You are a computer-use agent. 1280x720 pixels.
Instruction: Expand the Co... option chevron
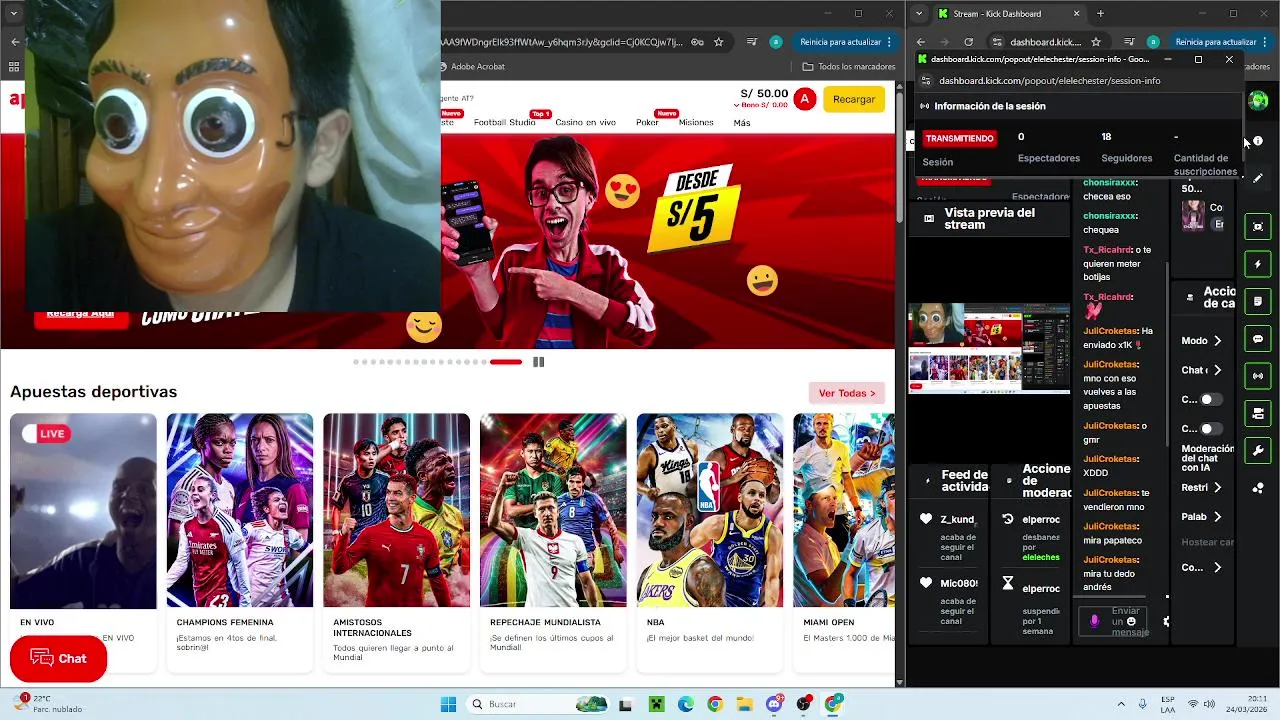click(1217, 567)
